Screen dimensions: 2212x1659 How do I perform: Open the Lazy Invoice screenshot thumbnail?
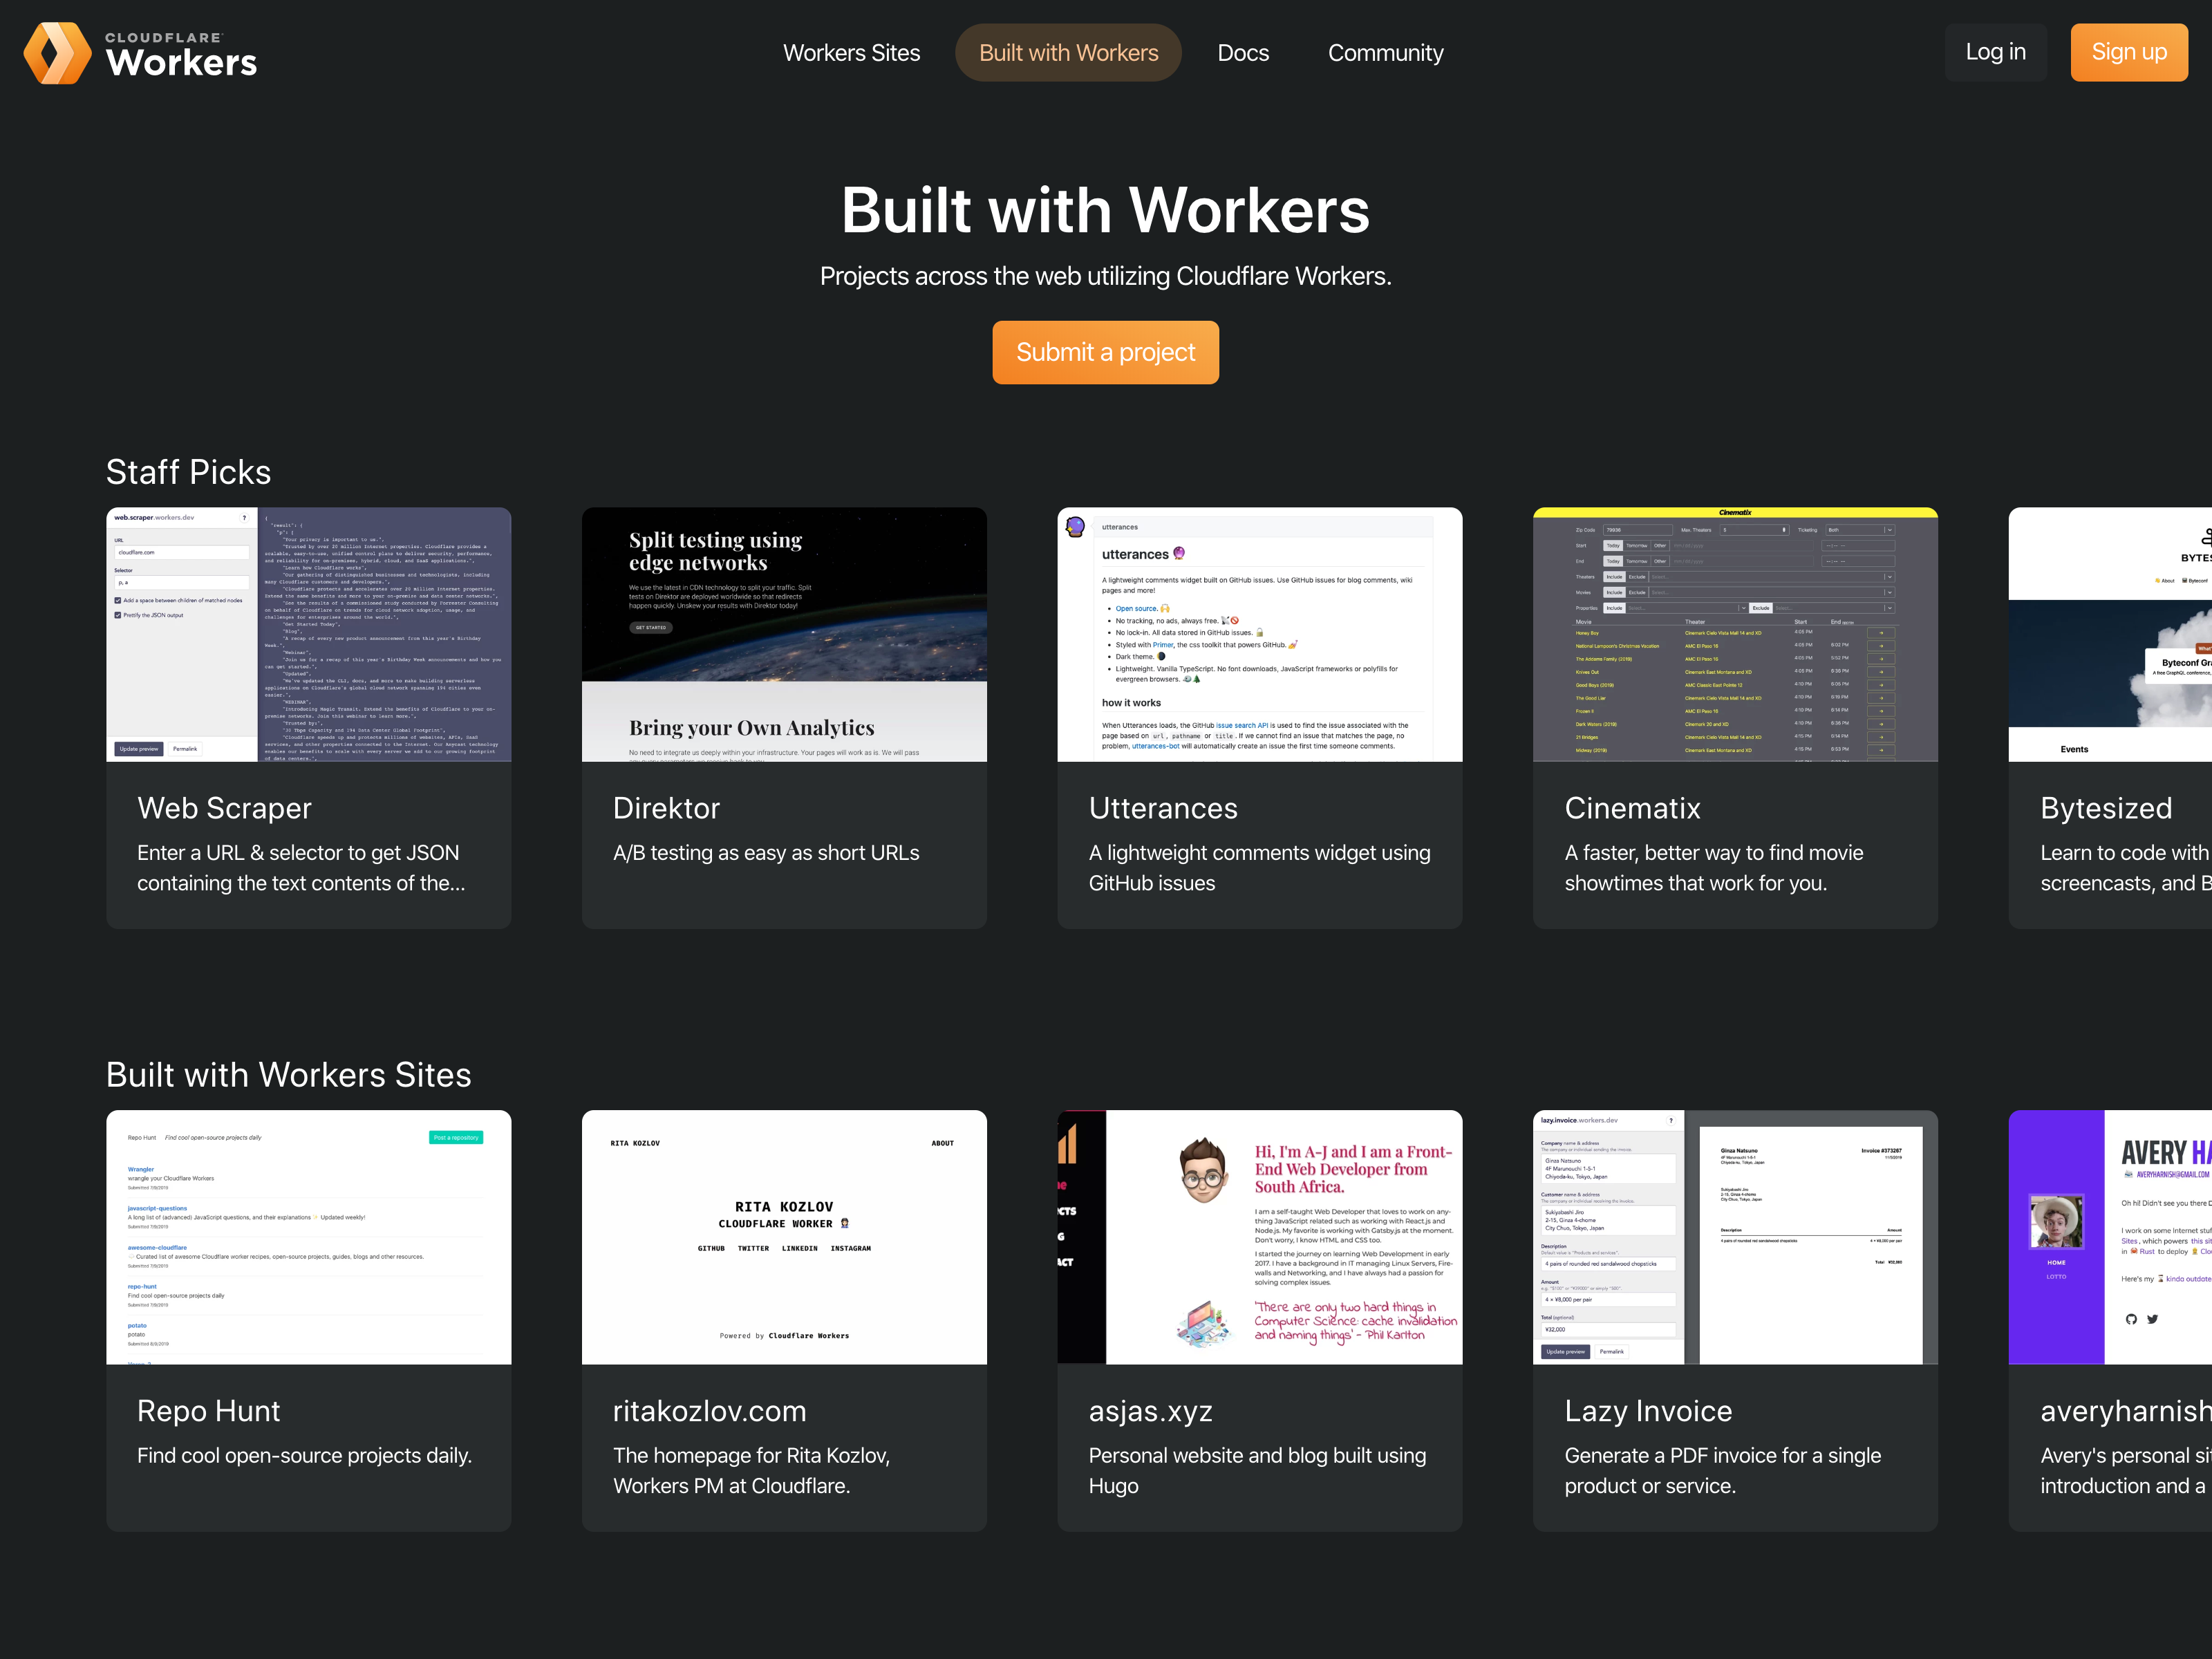(1735, 1237)
